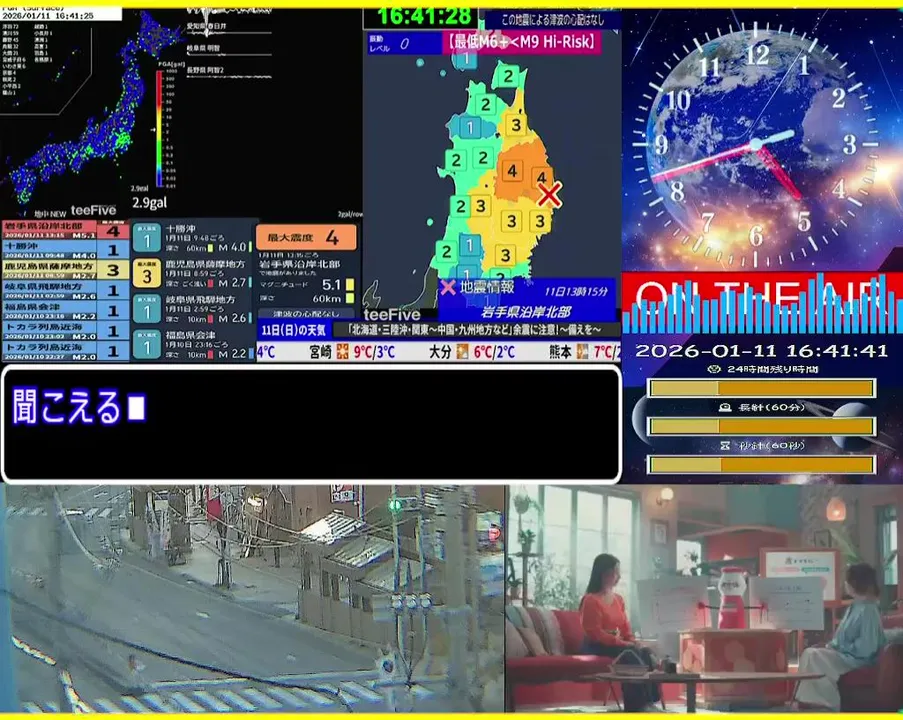This screenshot has width=903, height=720.
Task: Select the トカラ列島近海 row timed 23:02
Action: (x=66, y=331)
